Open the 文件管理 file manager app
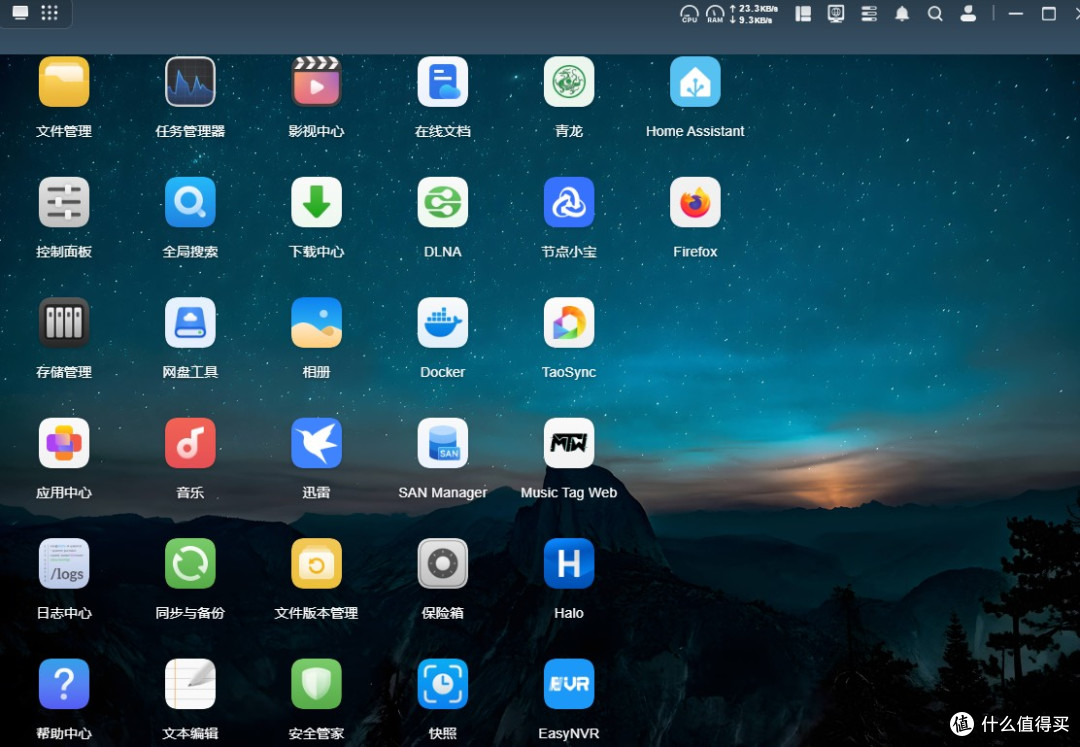This screenshot has width=1080, height=747. [x=64, y=82]
